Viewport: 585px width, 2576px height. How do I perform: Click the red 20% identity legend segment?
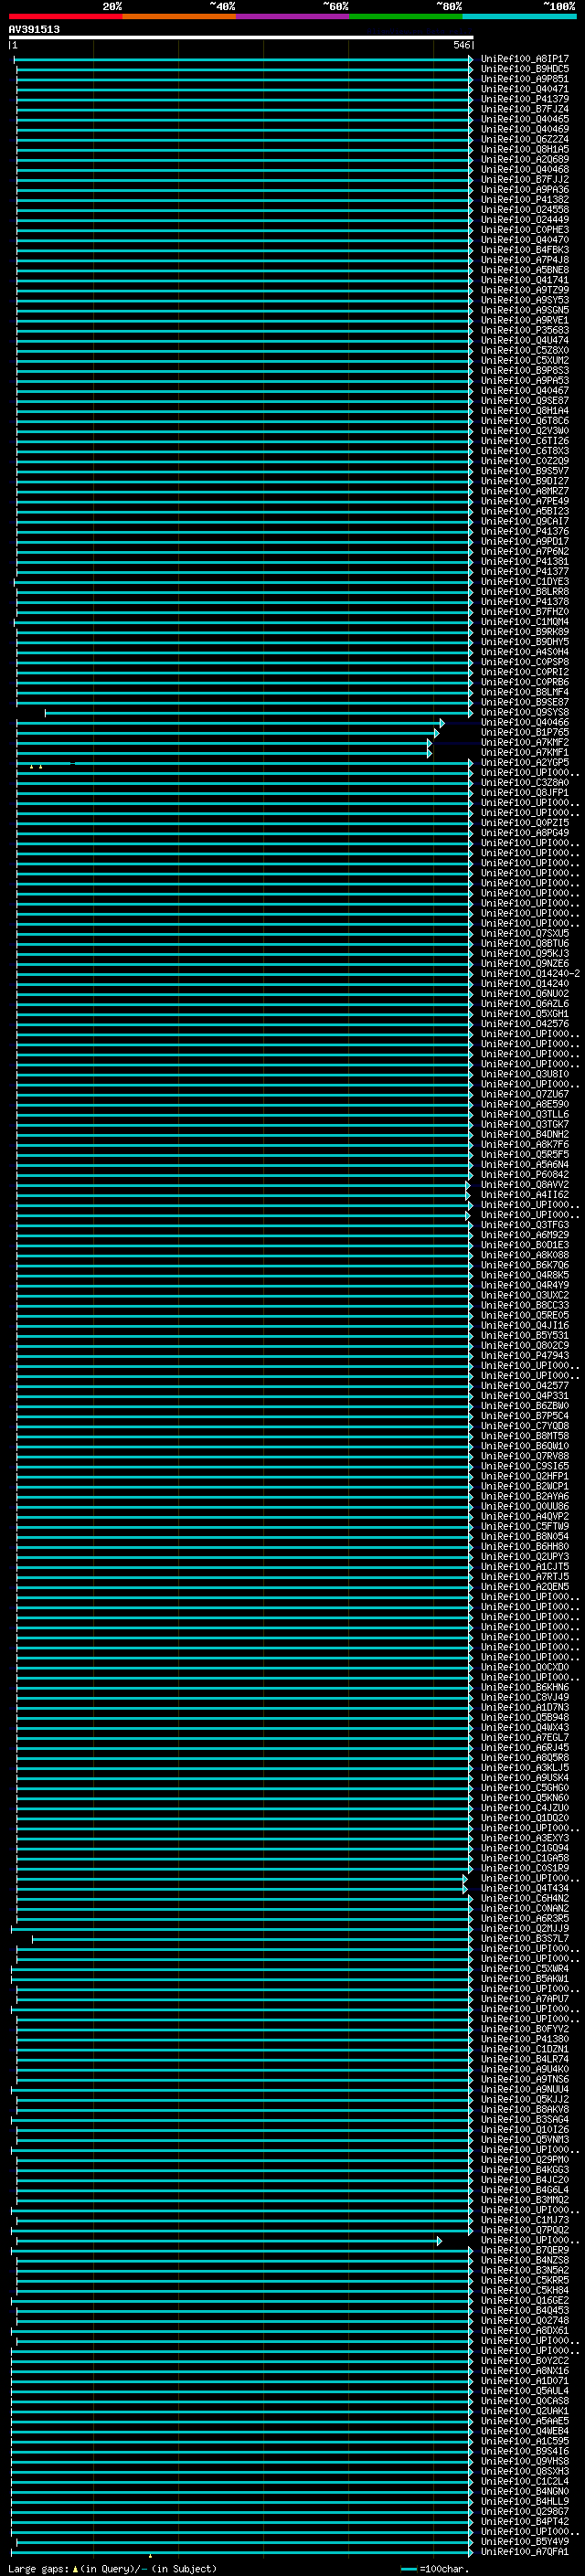point(65,16)
